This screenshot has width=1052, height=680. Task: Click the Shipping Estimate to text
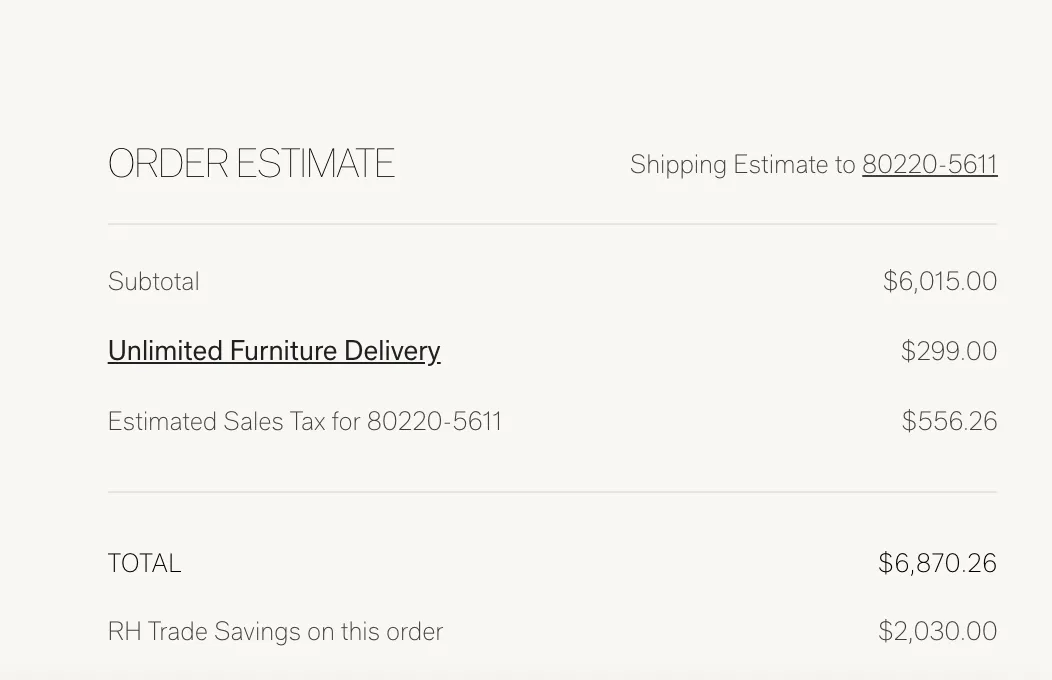pos(743,164)
